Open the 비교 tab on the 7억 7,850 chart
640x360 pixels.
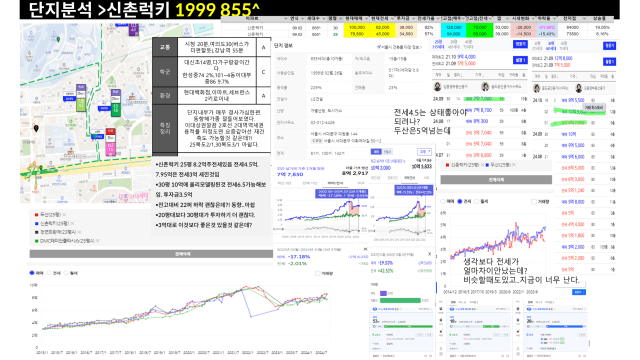point(361,184)
